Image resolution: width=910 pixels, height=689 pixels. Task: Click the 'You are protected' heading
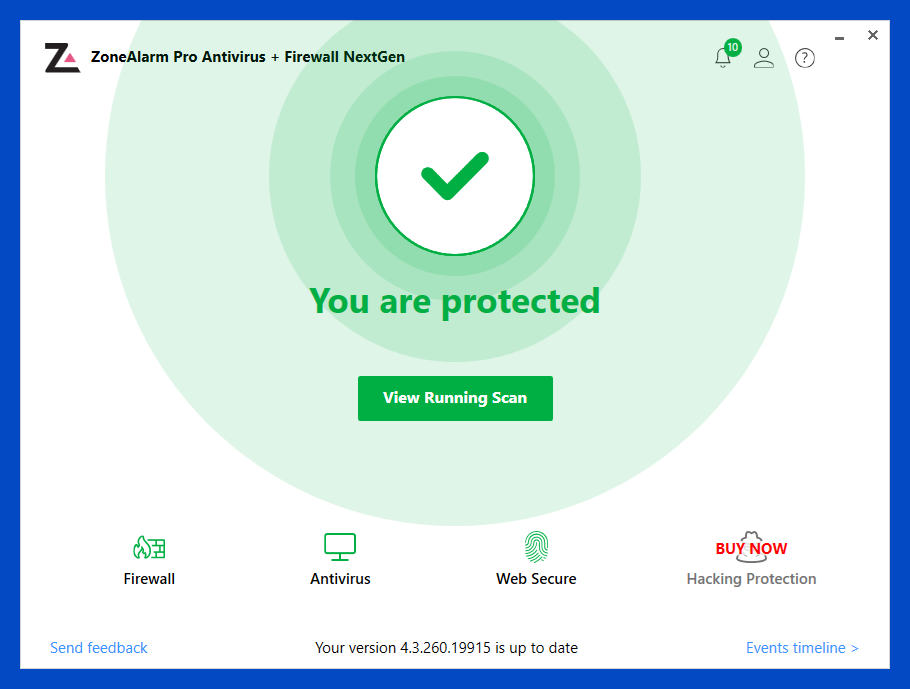[455, 302]
